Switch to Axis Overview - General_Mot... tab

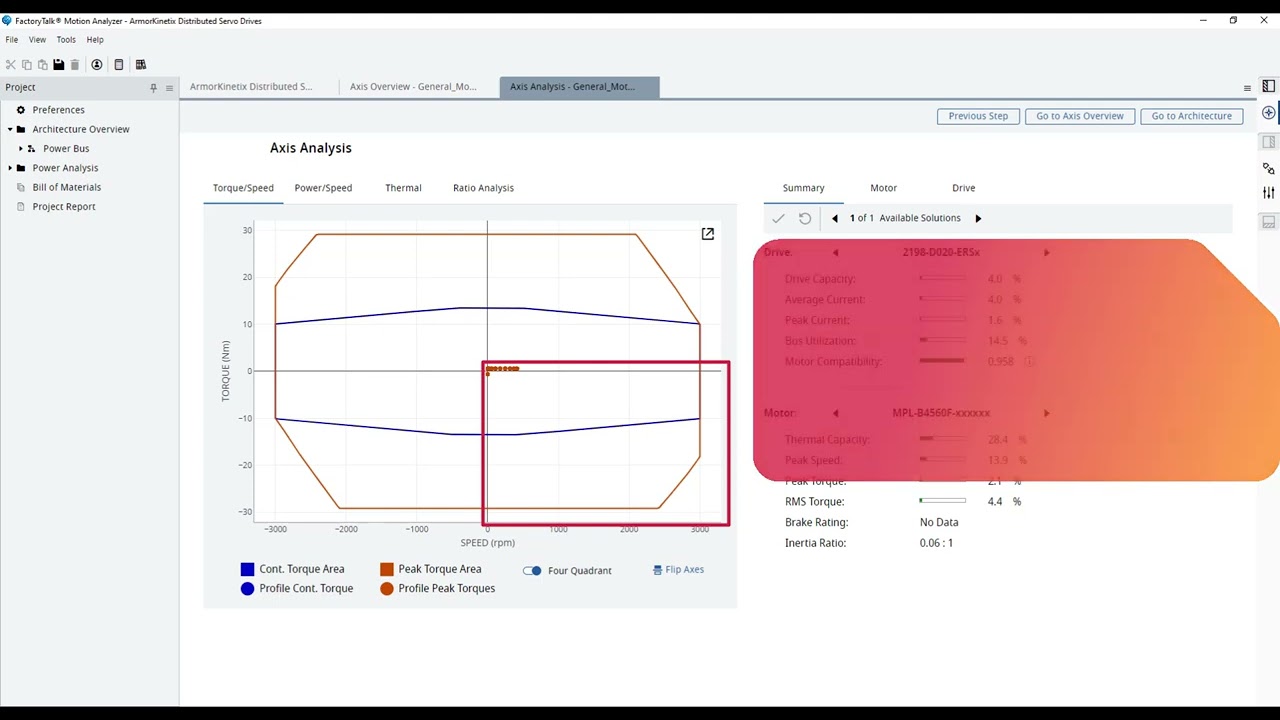(413, 87)
